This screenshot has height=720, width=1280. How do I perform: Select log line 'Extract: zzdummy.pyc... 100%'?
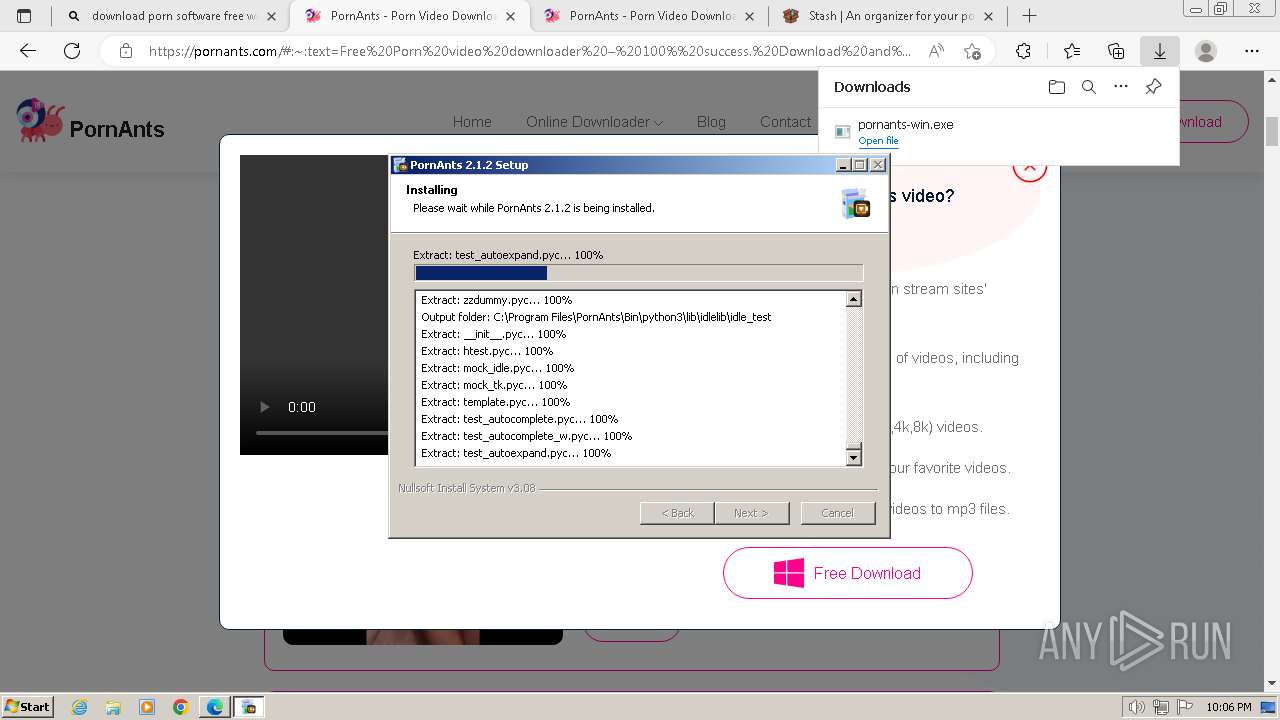(496, 300)
